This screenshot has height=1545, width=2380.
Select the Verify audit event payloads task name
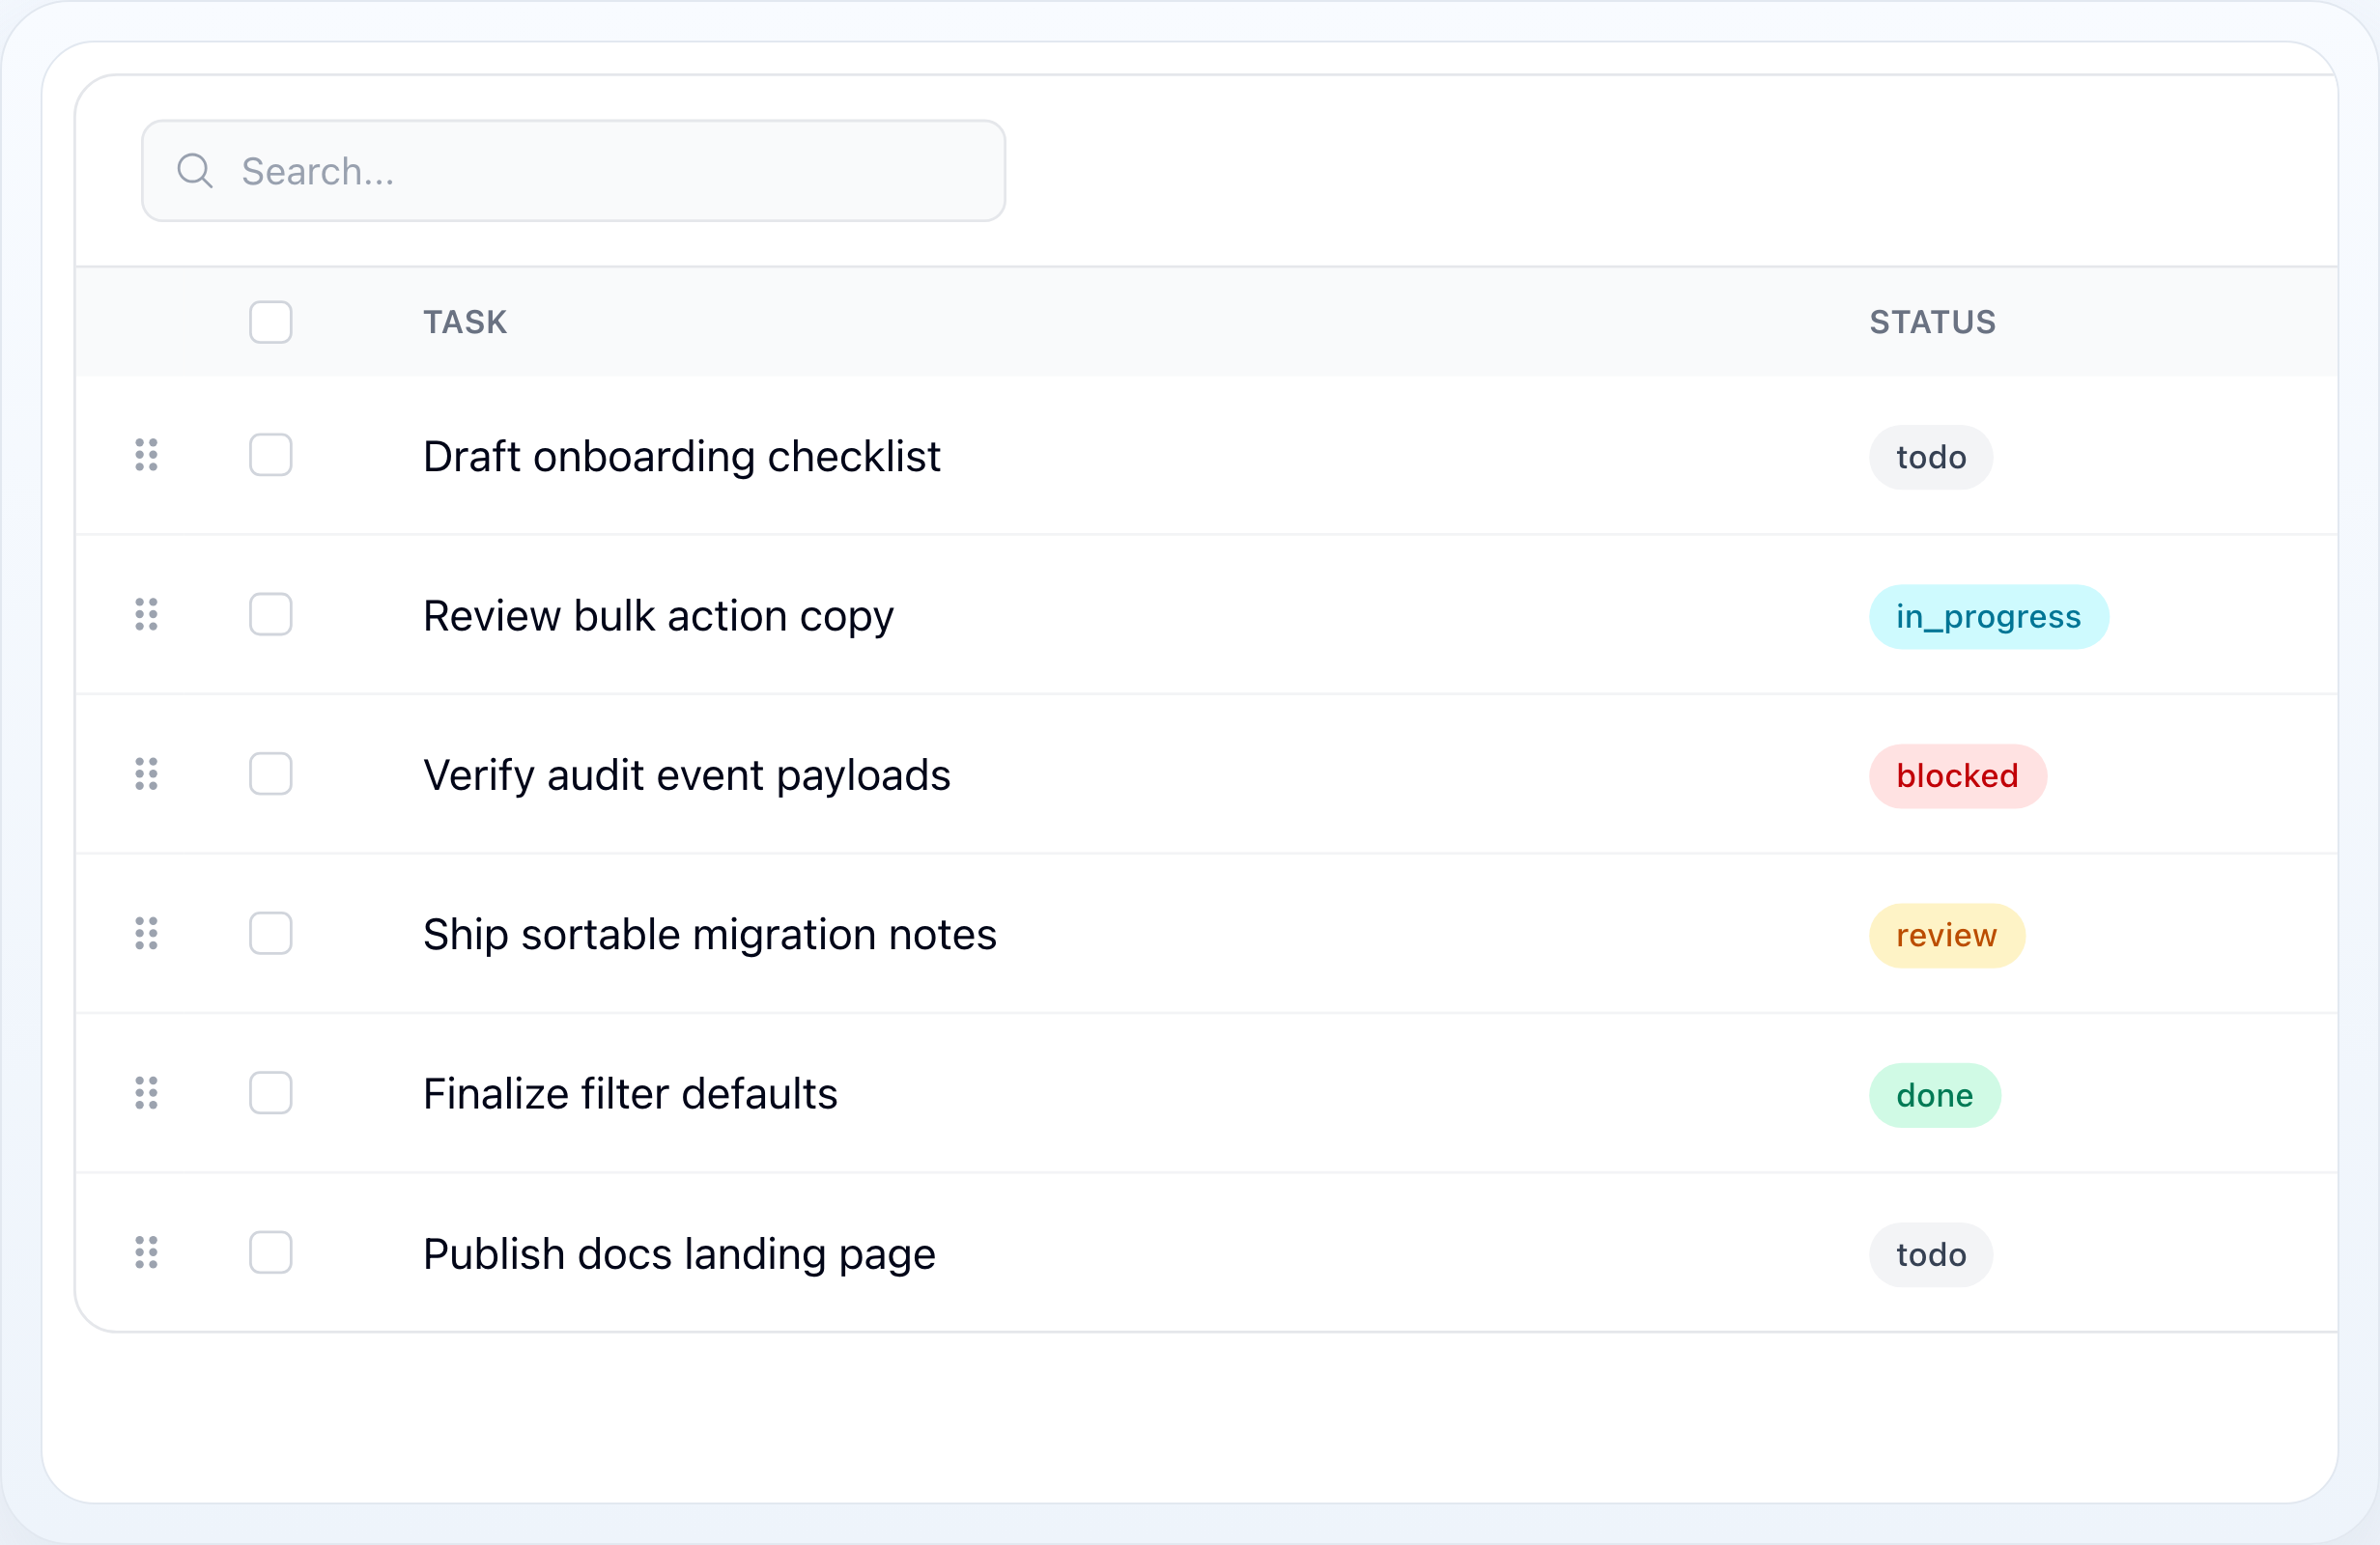pyautogui.click(x=686, y=776)
